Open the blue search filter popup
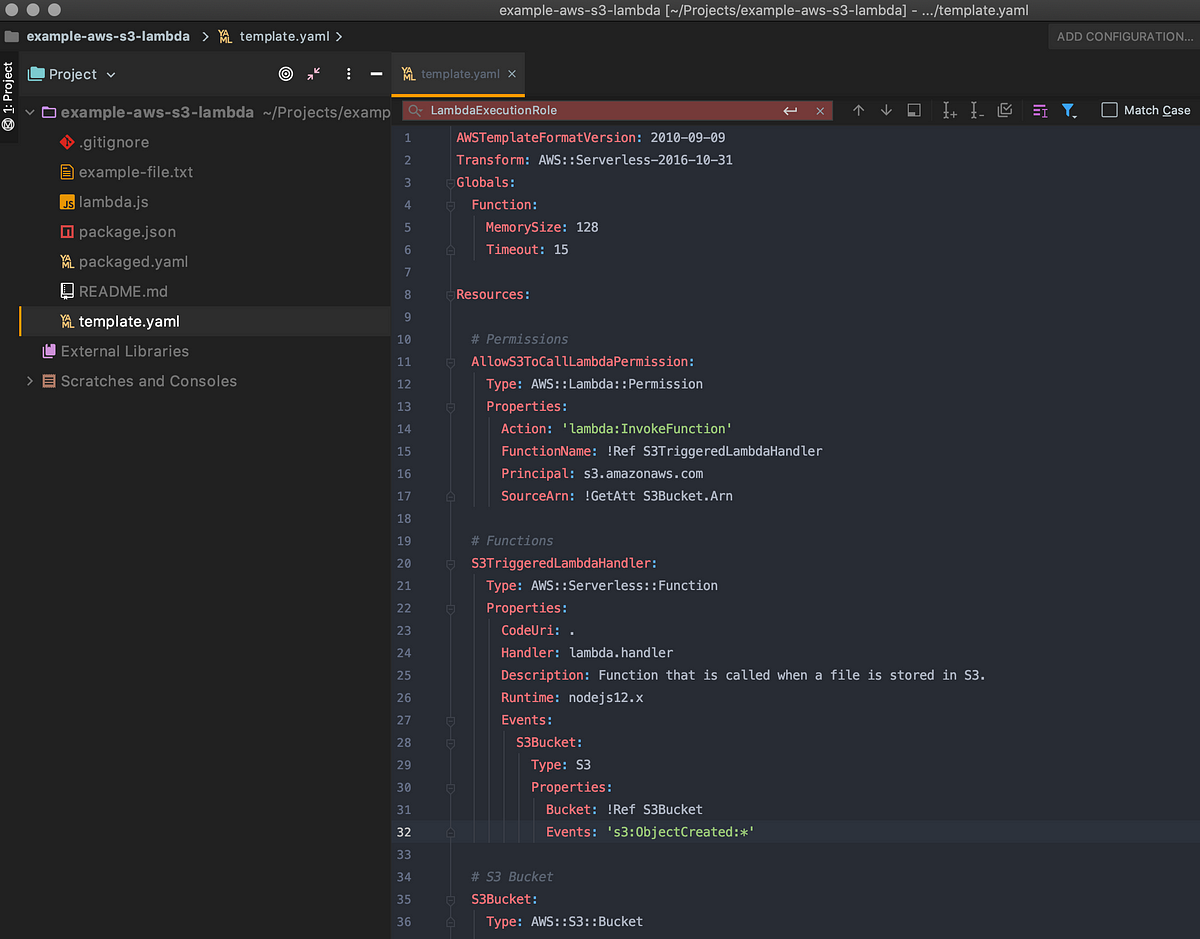Image resolution: width=1200 pixels, height=939 pixels. click(1069, 111)
